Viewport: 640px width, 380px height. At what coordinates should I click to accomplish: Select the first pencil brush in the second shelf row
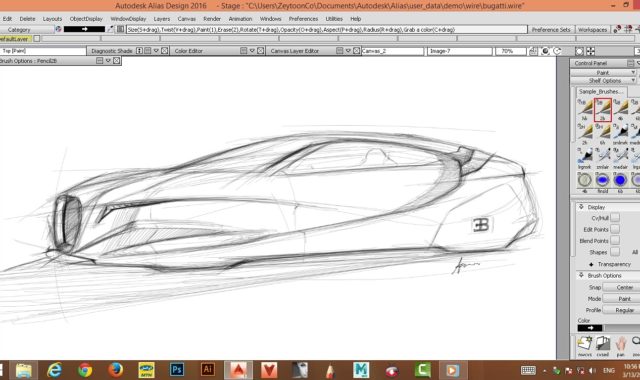pyautogui.click(x=585, y=134)
